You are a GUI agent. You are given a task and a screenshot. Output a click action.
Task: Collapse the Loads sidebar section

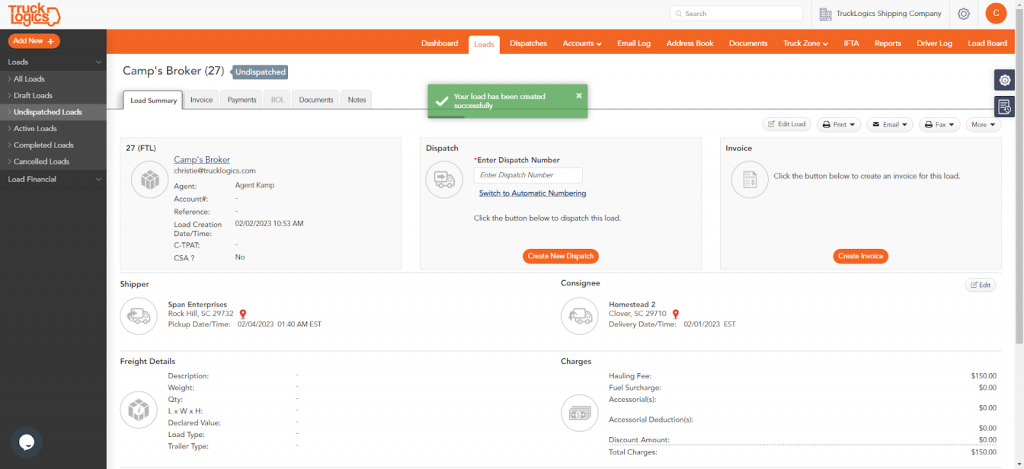[53, 62]
